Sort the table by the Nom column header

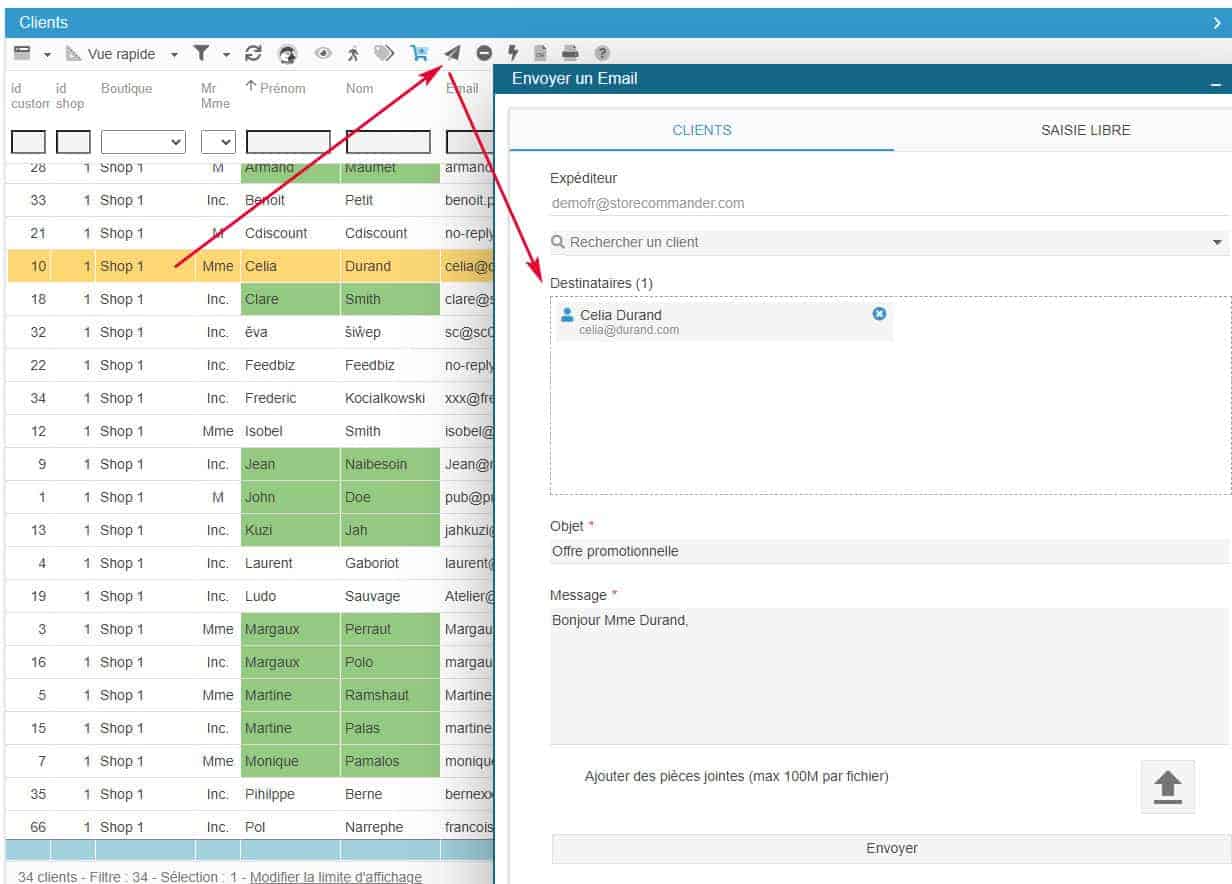[360, 88]
